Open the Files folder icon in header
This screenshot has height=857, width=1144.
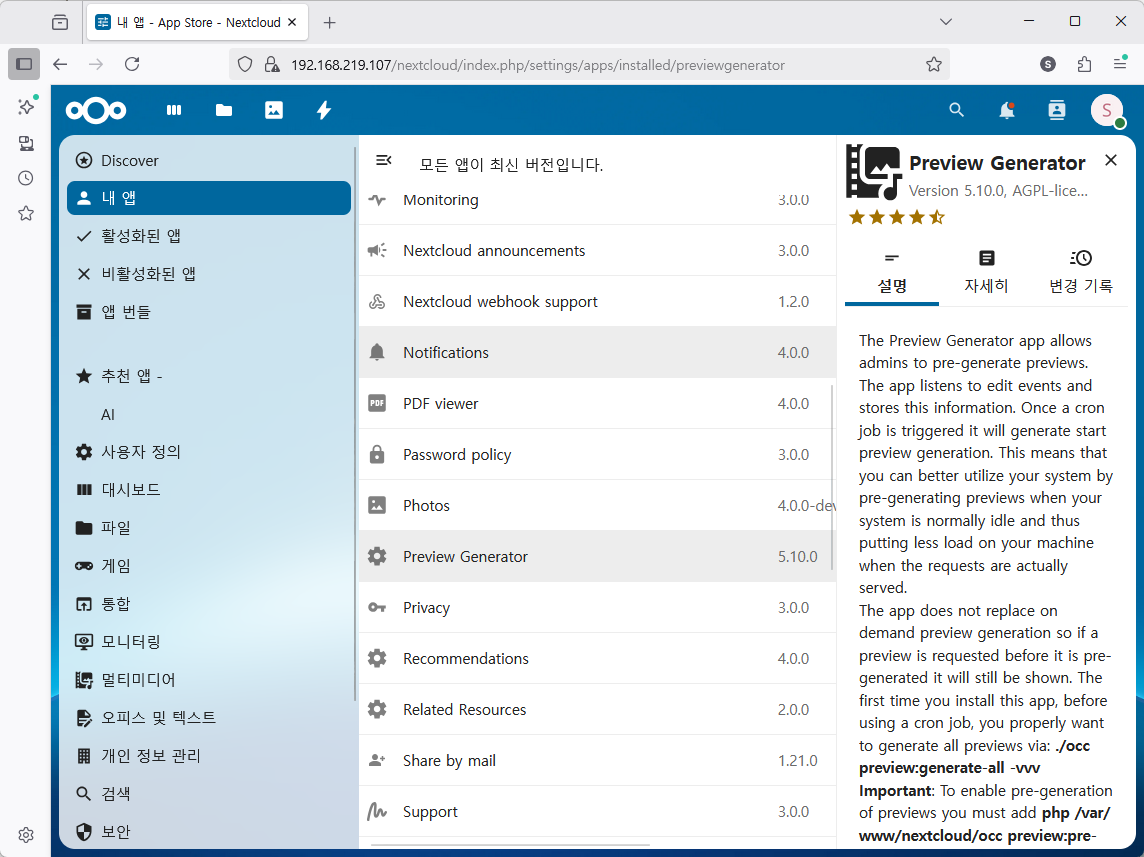(224, 110)
